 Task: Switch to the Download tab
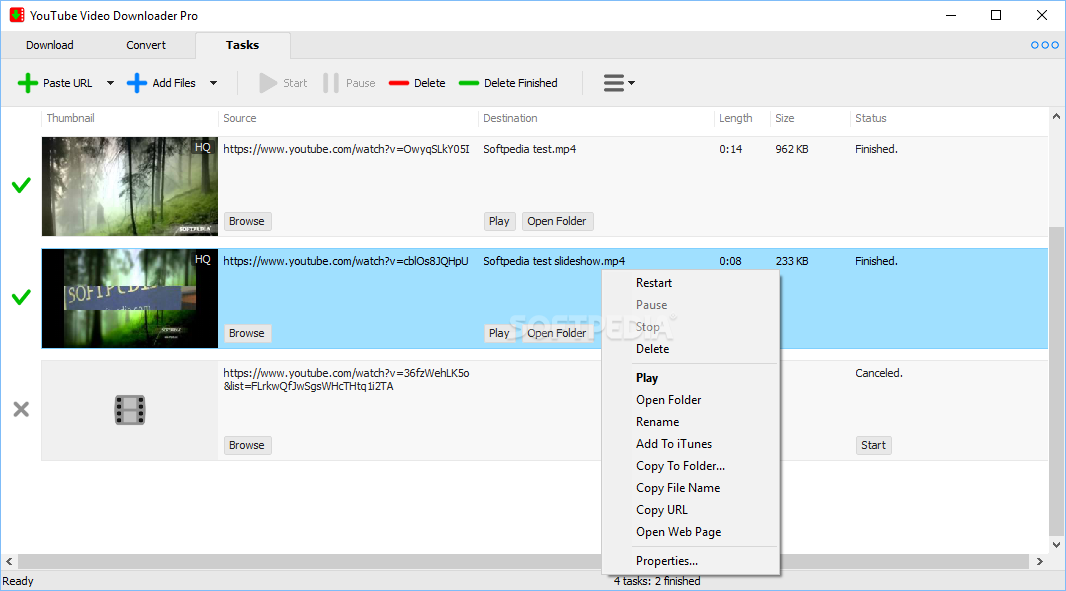(50, 45)
